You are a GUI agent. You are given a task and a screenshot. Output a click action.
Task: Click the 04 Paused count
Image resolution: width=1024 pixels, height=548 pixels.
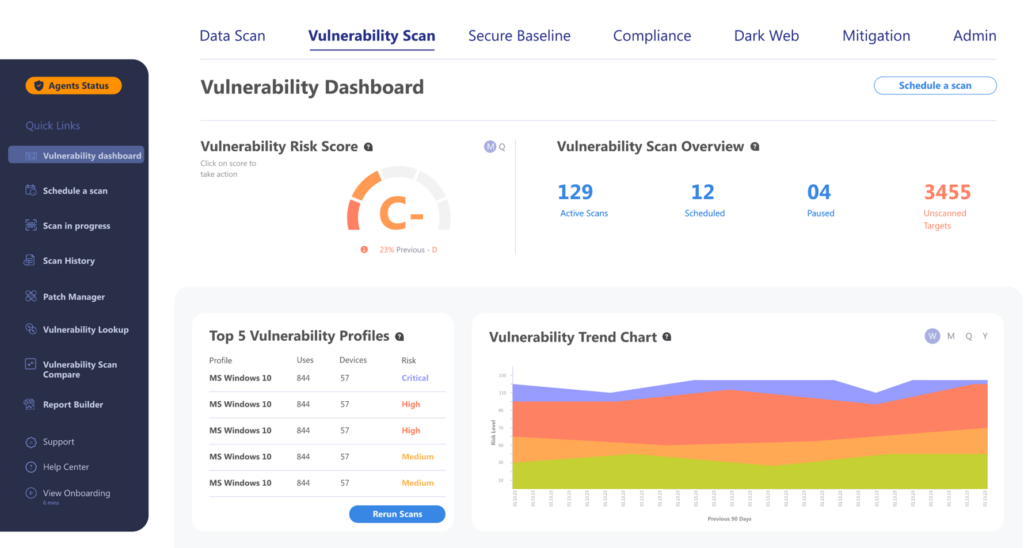[819, 192]
